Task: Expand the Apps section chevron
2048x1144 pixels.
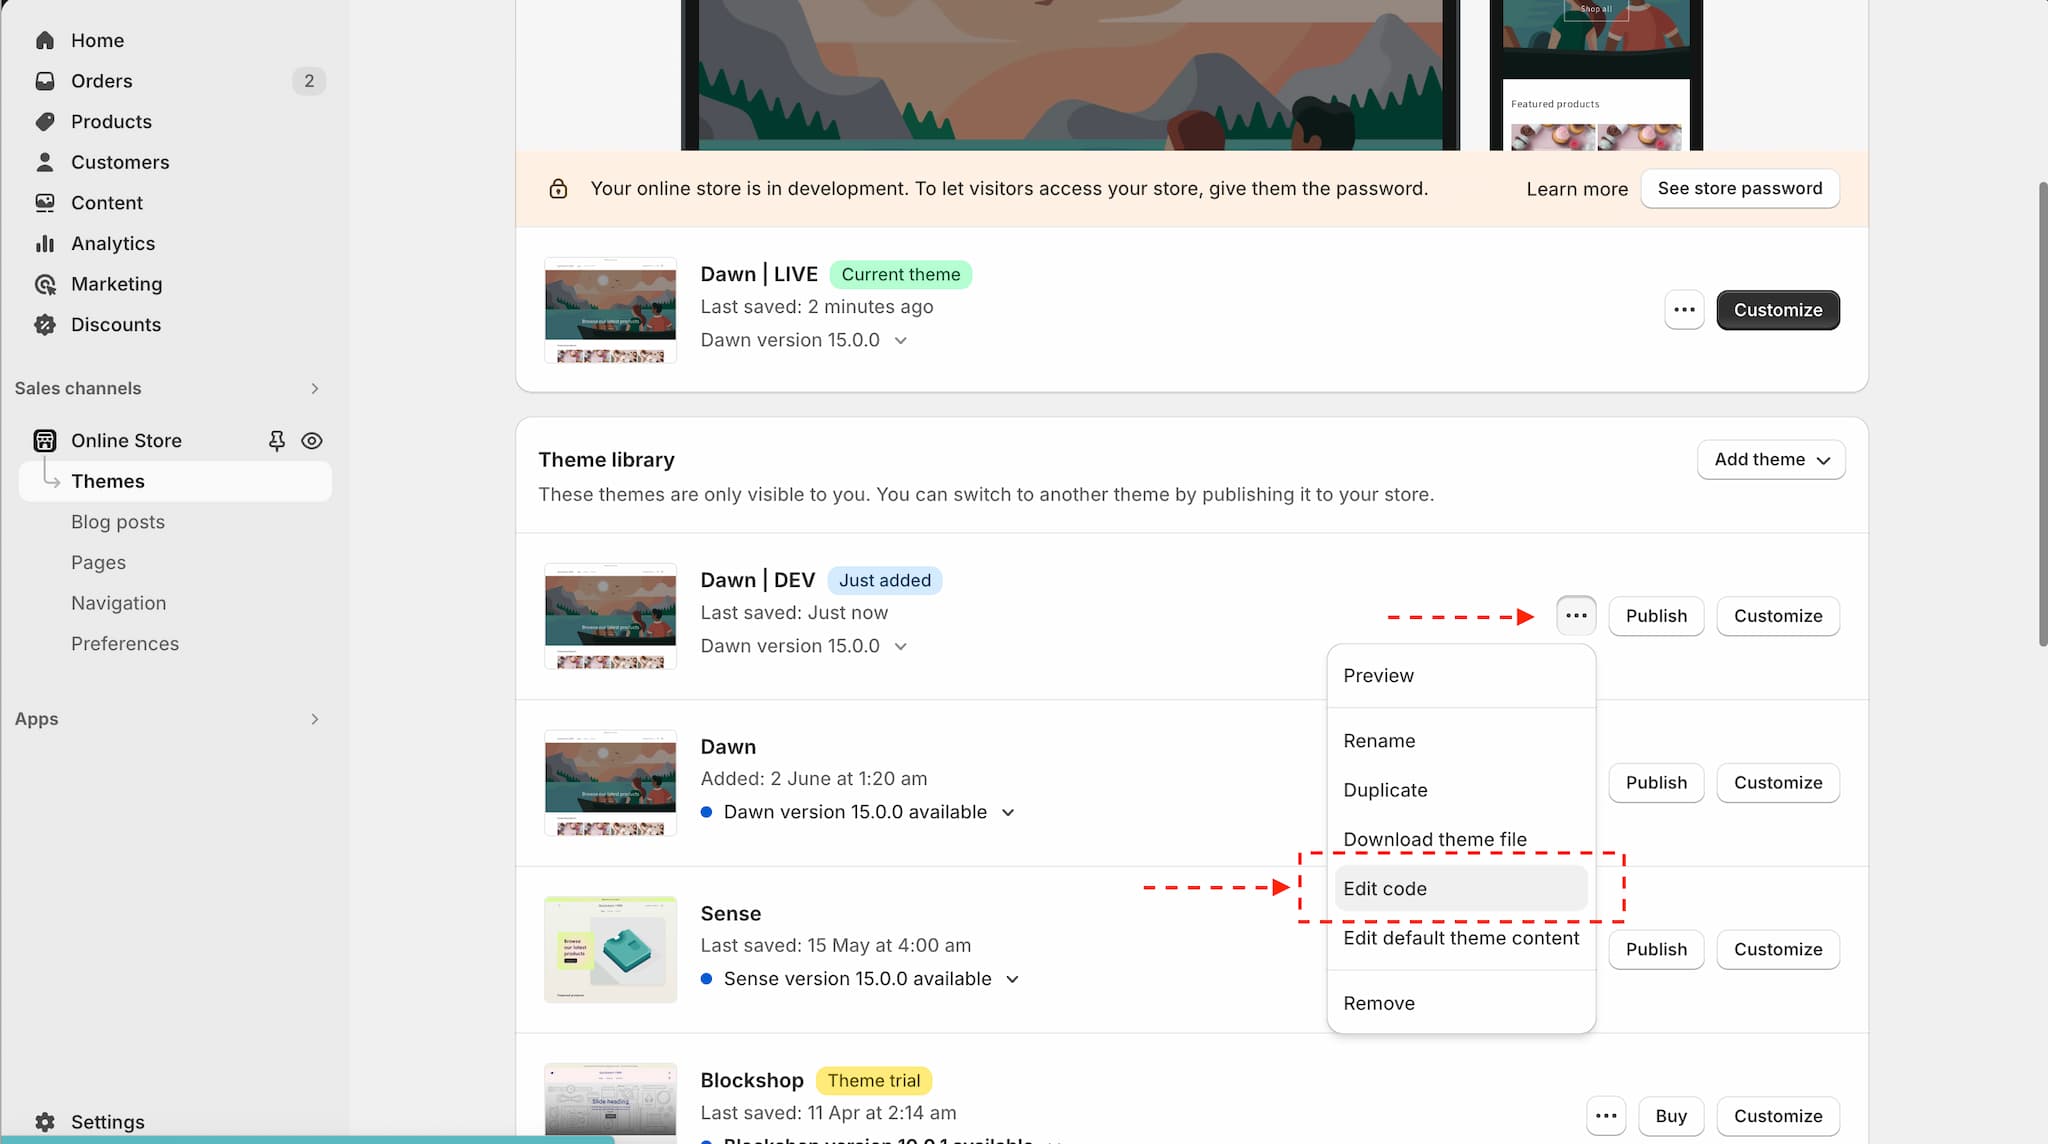Action: click(315, 719)
